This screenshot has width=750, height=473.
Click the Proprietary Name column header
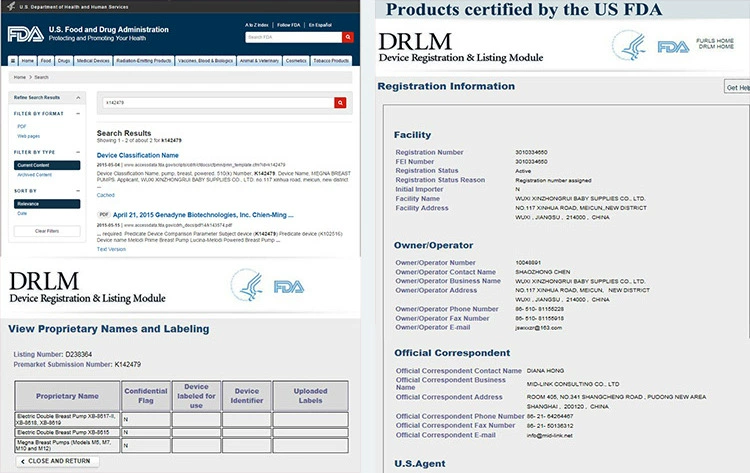(x=67, y=396)
